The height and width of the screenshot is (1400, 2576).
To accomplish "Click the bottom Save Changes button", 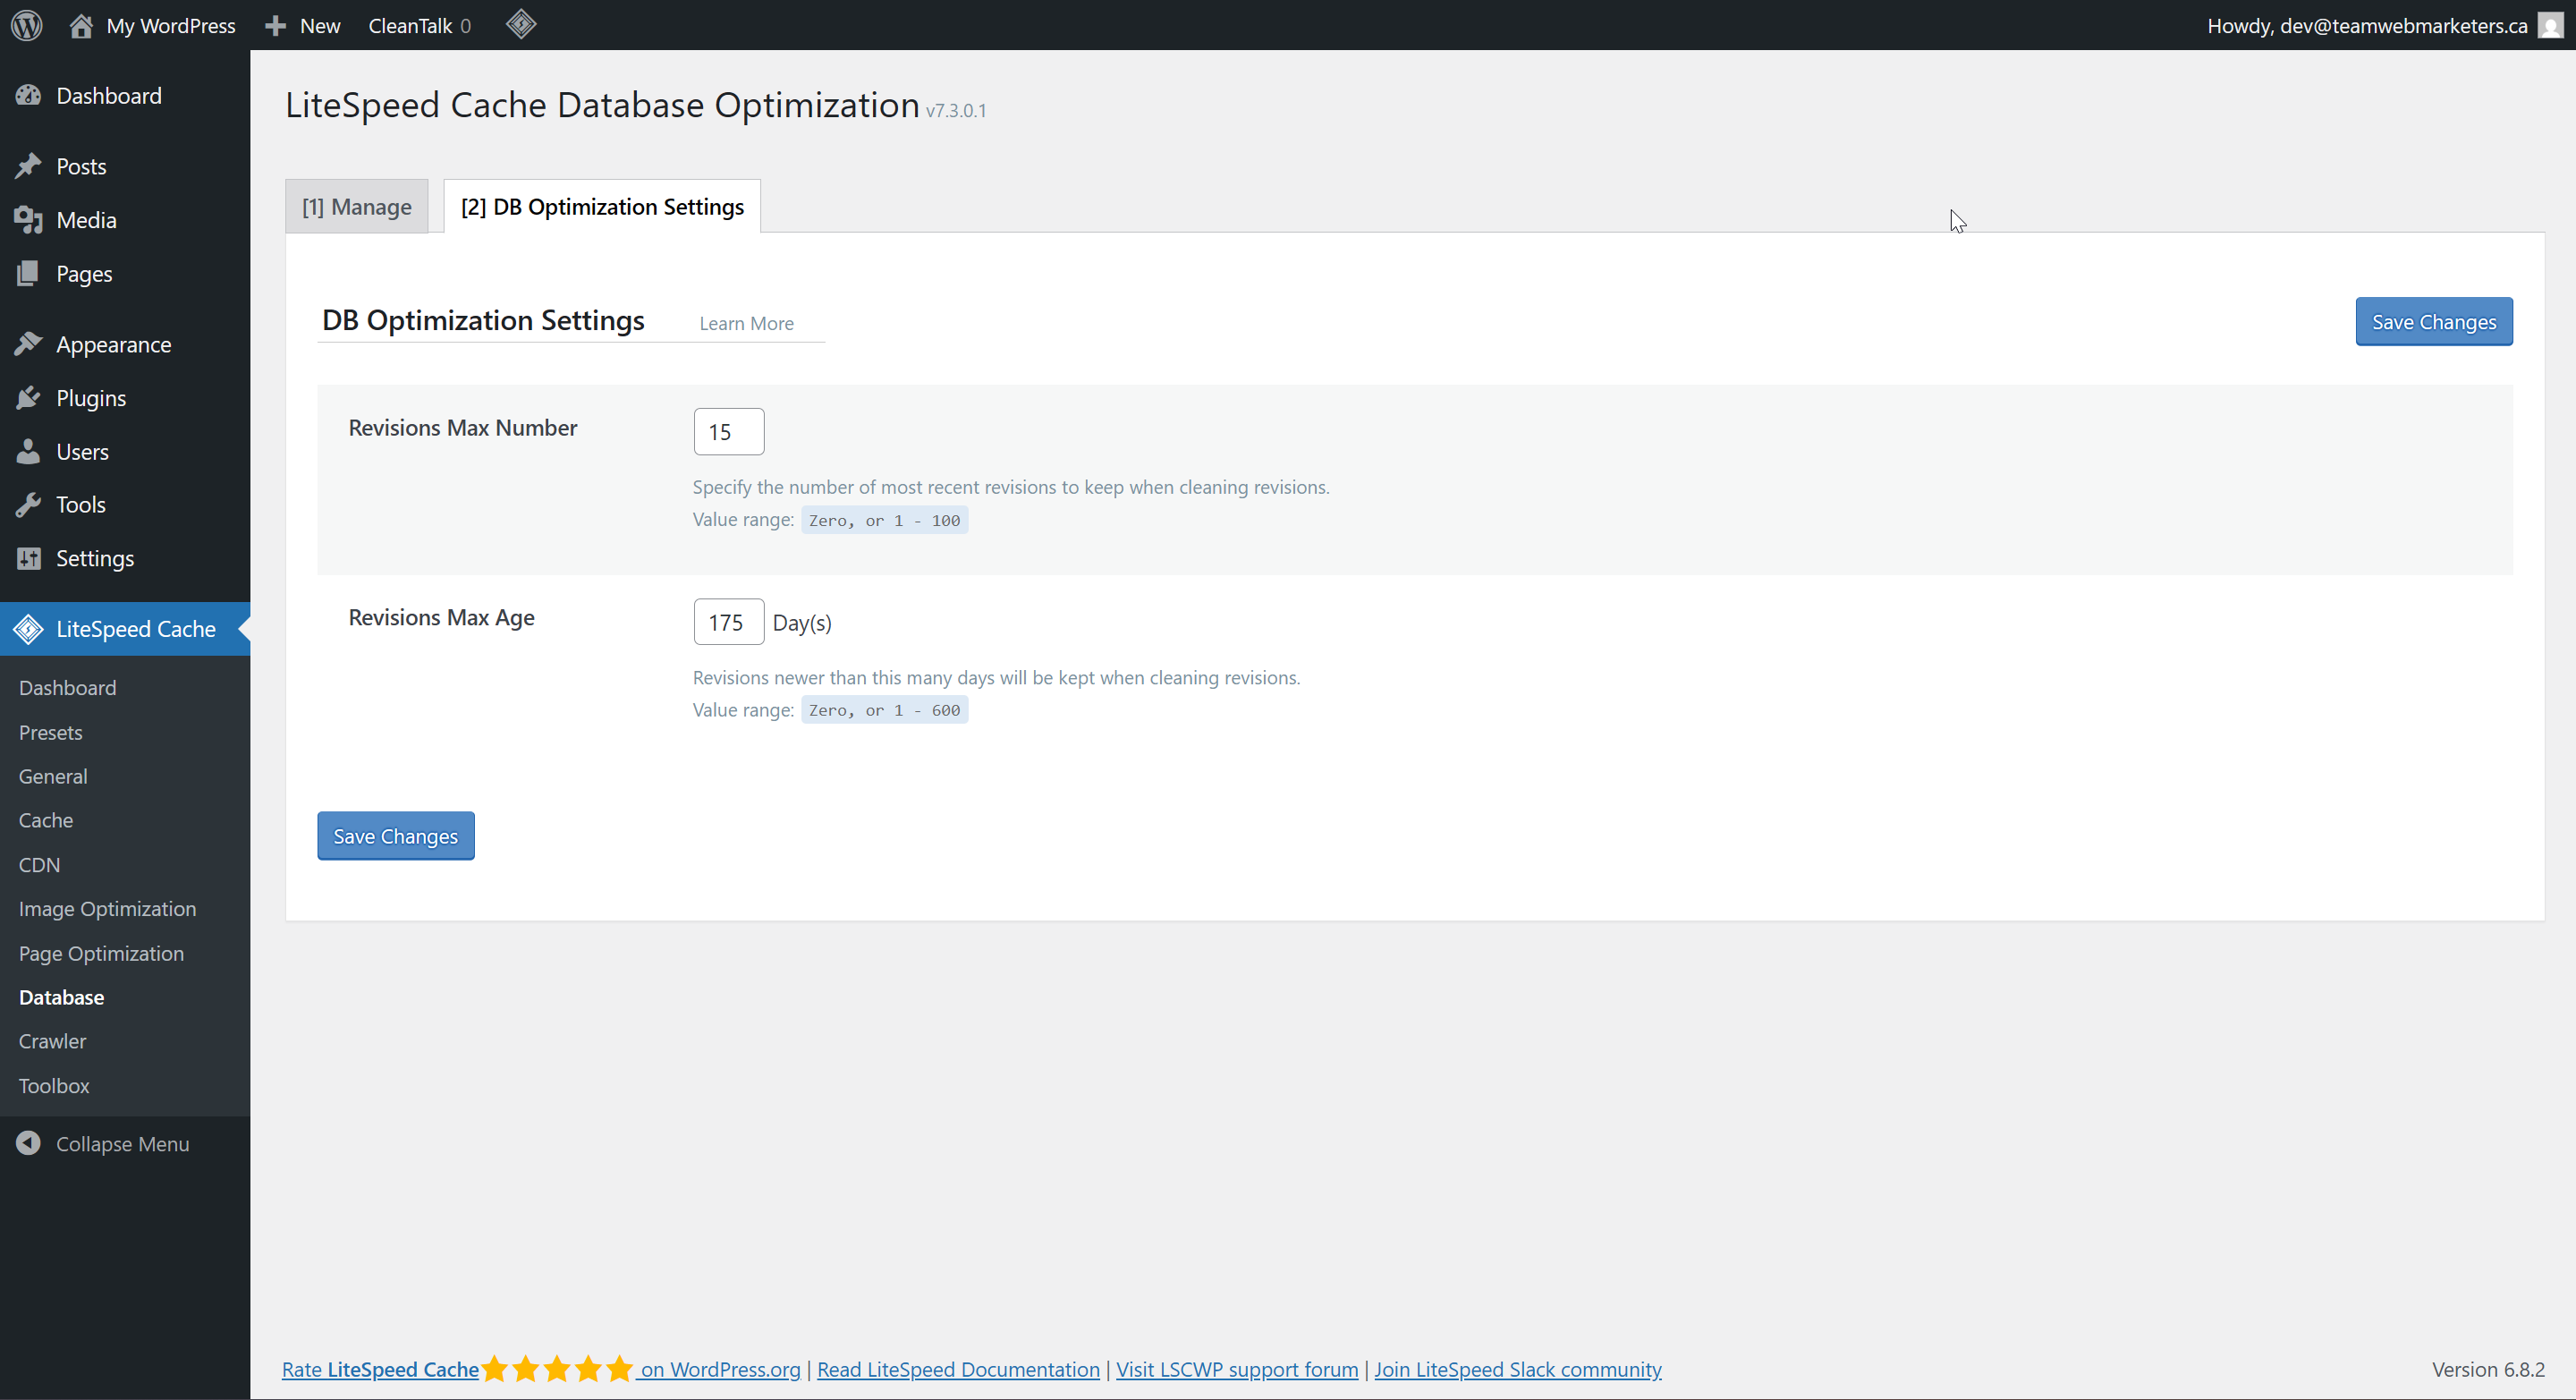I will (x=395, y=836).
